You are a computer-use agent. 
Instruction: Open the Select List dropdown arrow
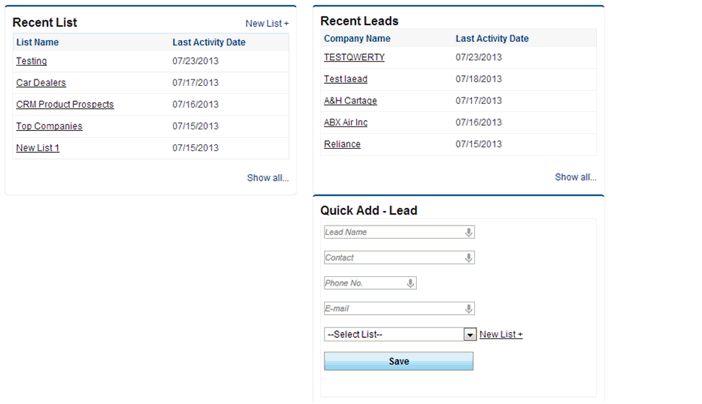tap(470, 335)
